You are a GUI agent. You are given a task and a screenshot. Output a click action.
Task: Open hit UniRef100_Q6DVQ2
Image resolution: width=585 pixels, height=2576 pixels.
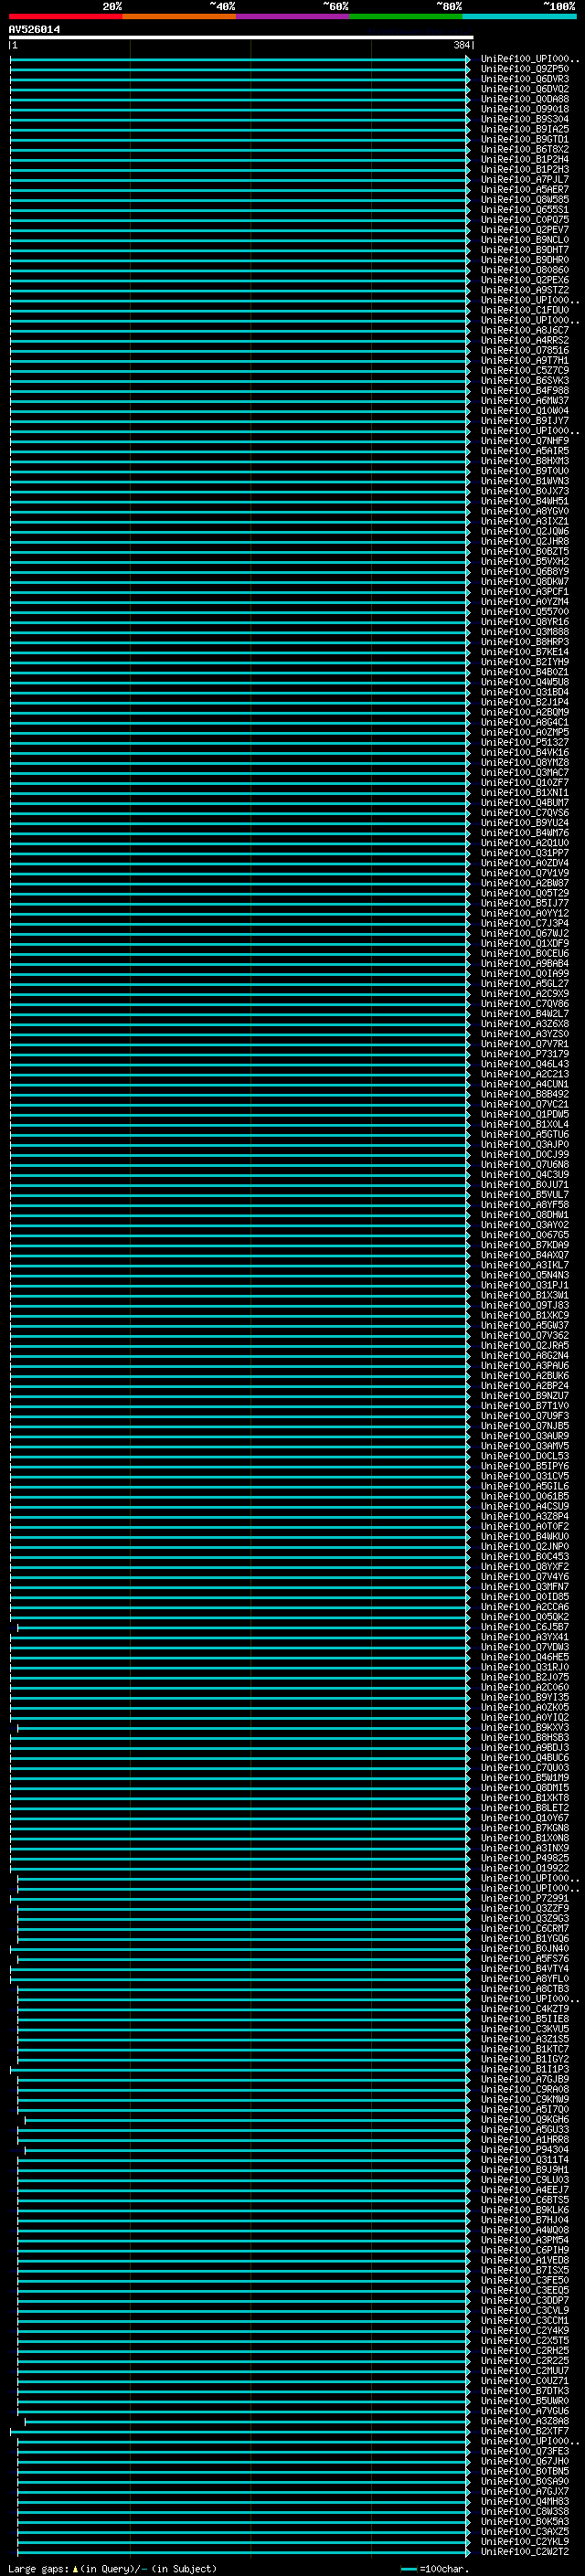524,90
